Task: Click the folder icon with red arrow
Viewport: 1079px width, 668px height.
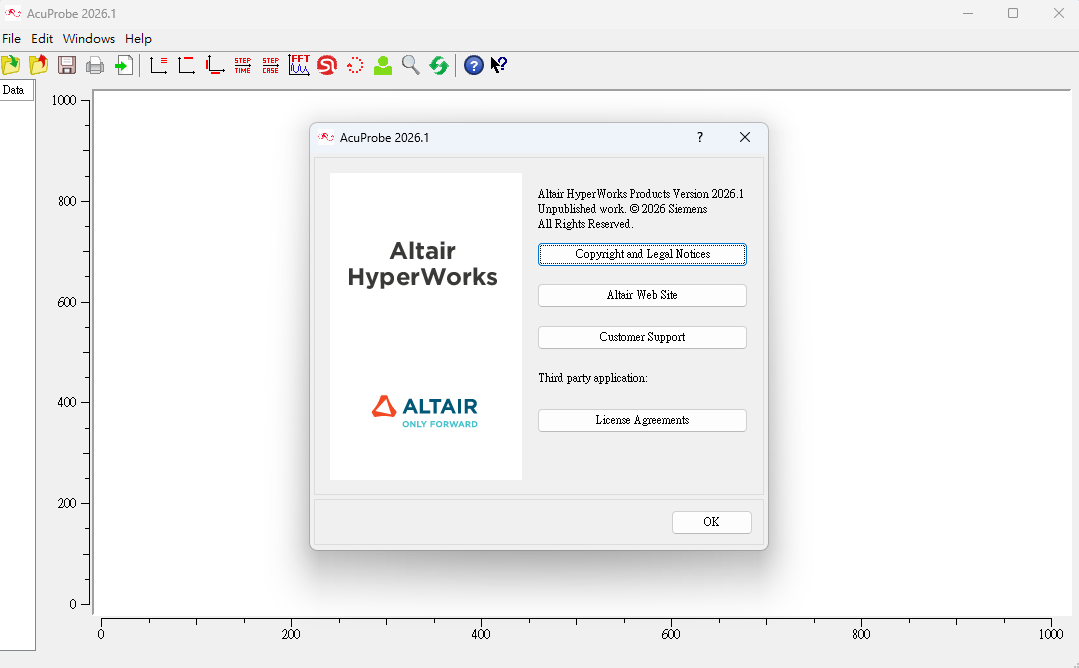Action: [39, 65]
